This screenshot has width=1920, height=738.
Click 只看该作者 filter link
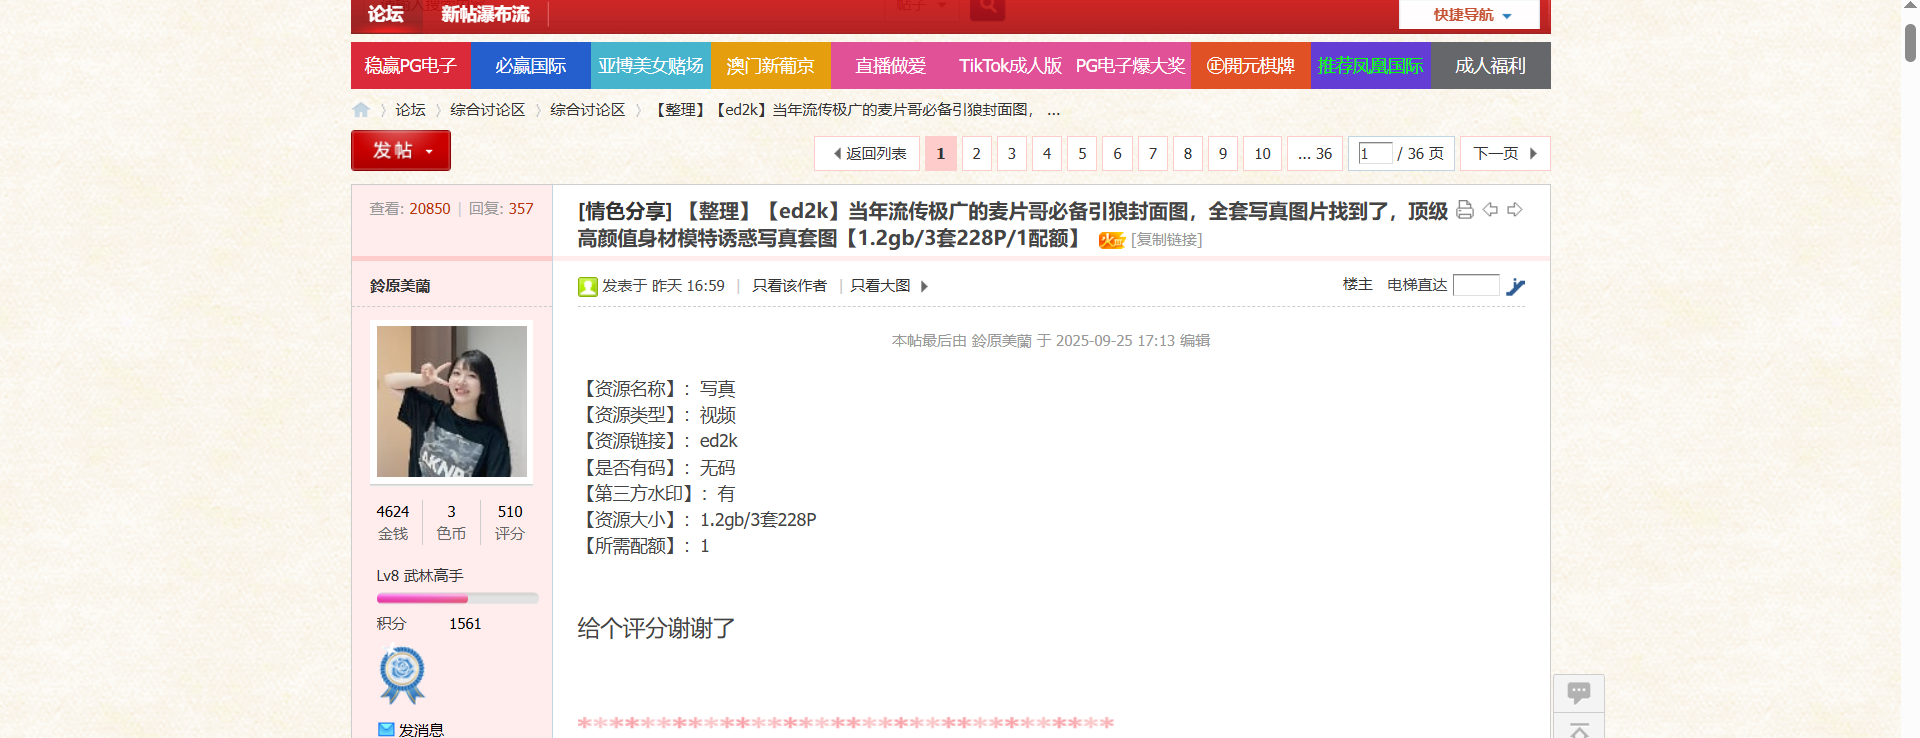click(790, 286)
